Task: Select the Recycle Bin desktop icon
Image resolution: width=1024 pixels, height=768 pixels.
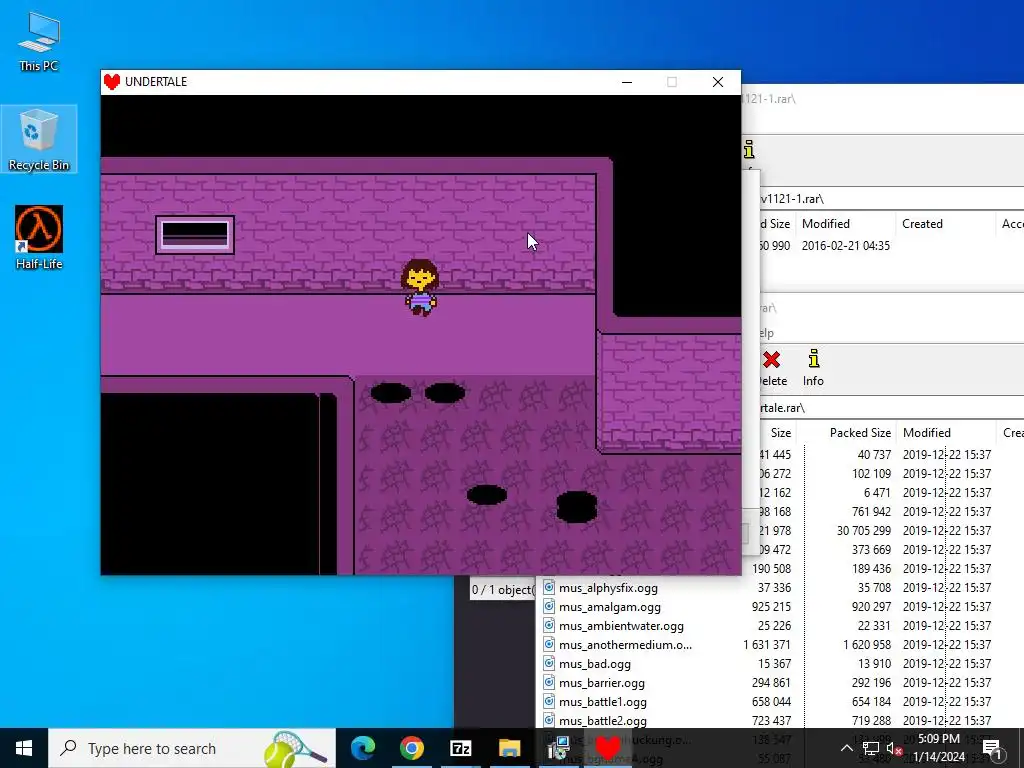Action: (x=39, y=140)
